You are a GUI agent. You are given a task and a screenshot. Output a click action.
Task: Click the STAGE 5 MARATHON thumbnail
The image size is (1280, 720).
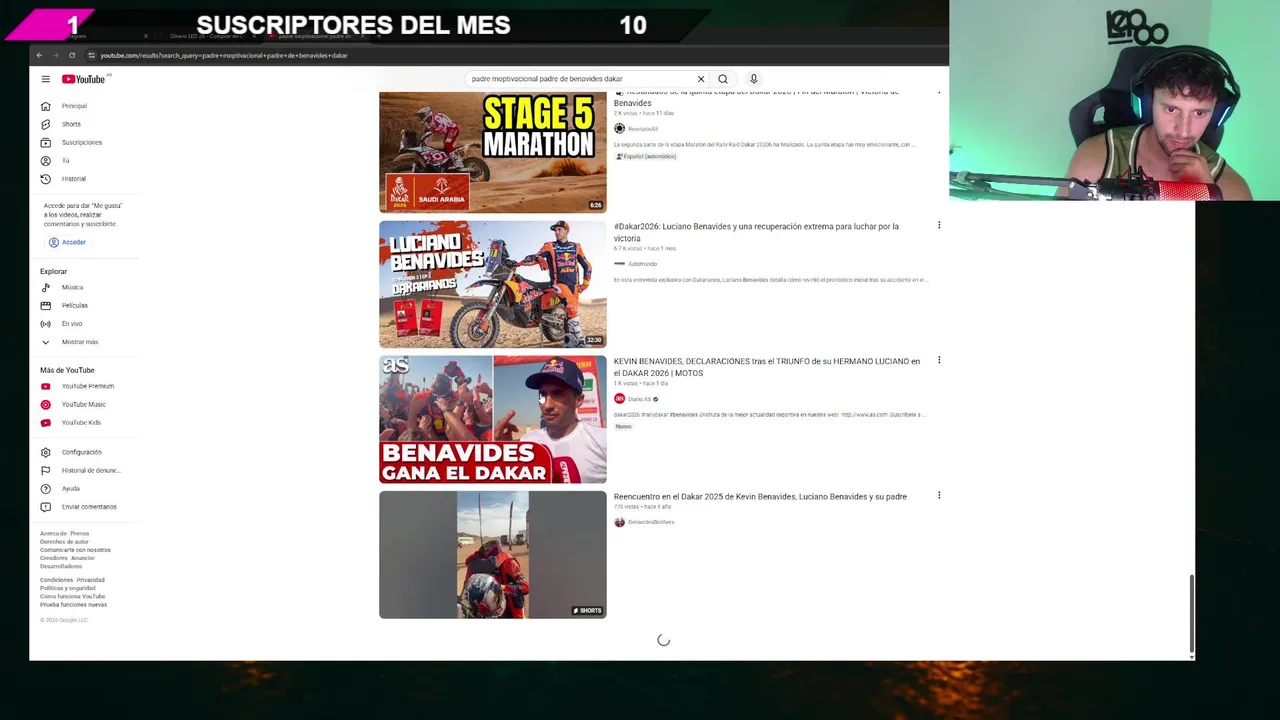pos(493,152)
